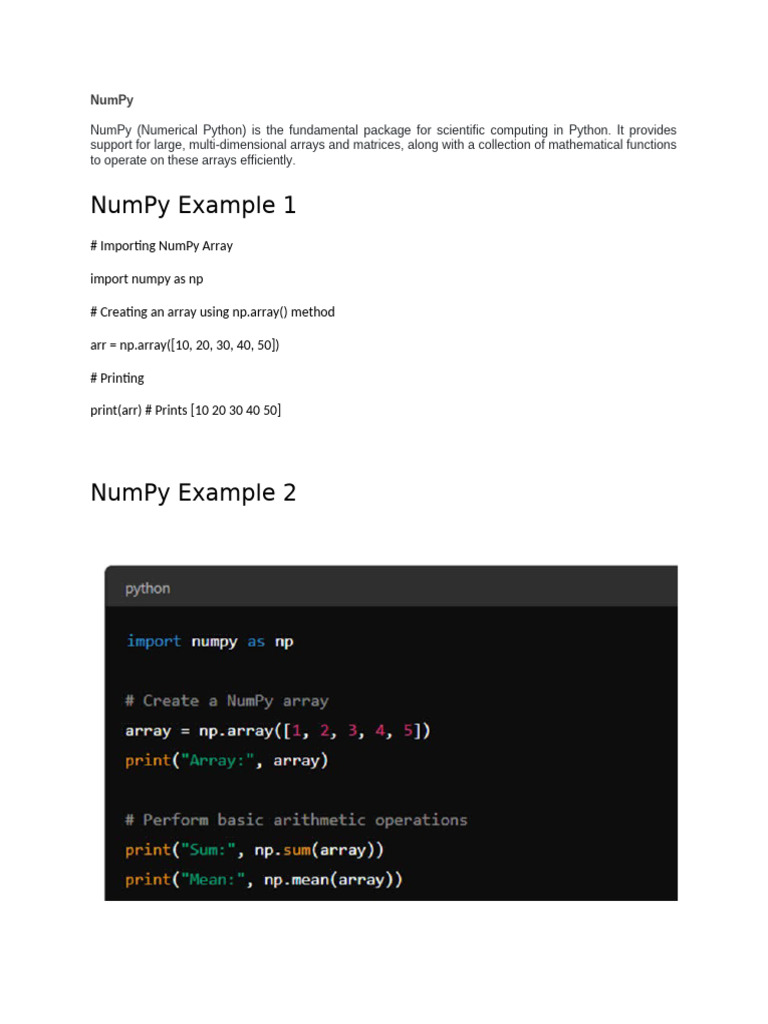
Task: Click the blue "import" keyword in code block
Action: pos(153,641)
